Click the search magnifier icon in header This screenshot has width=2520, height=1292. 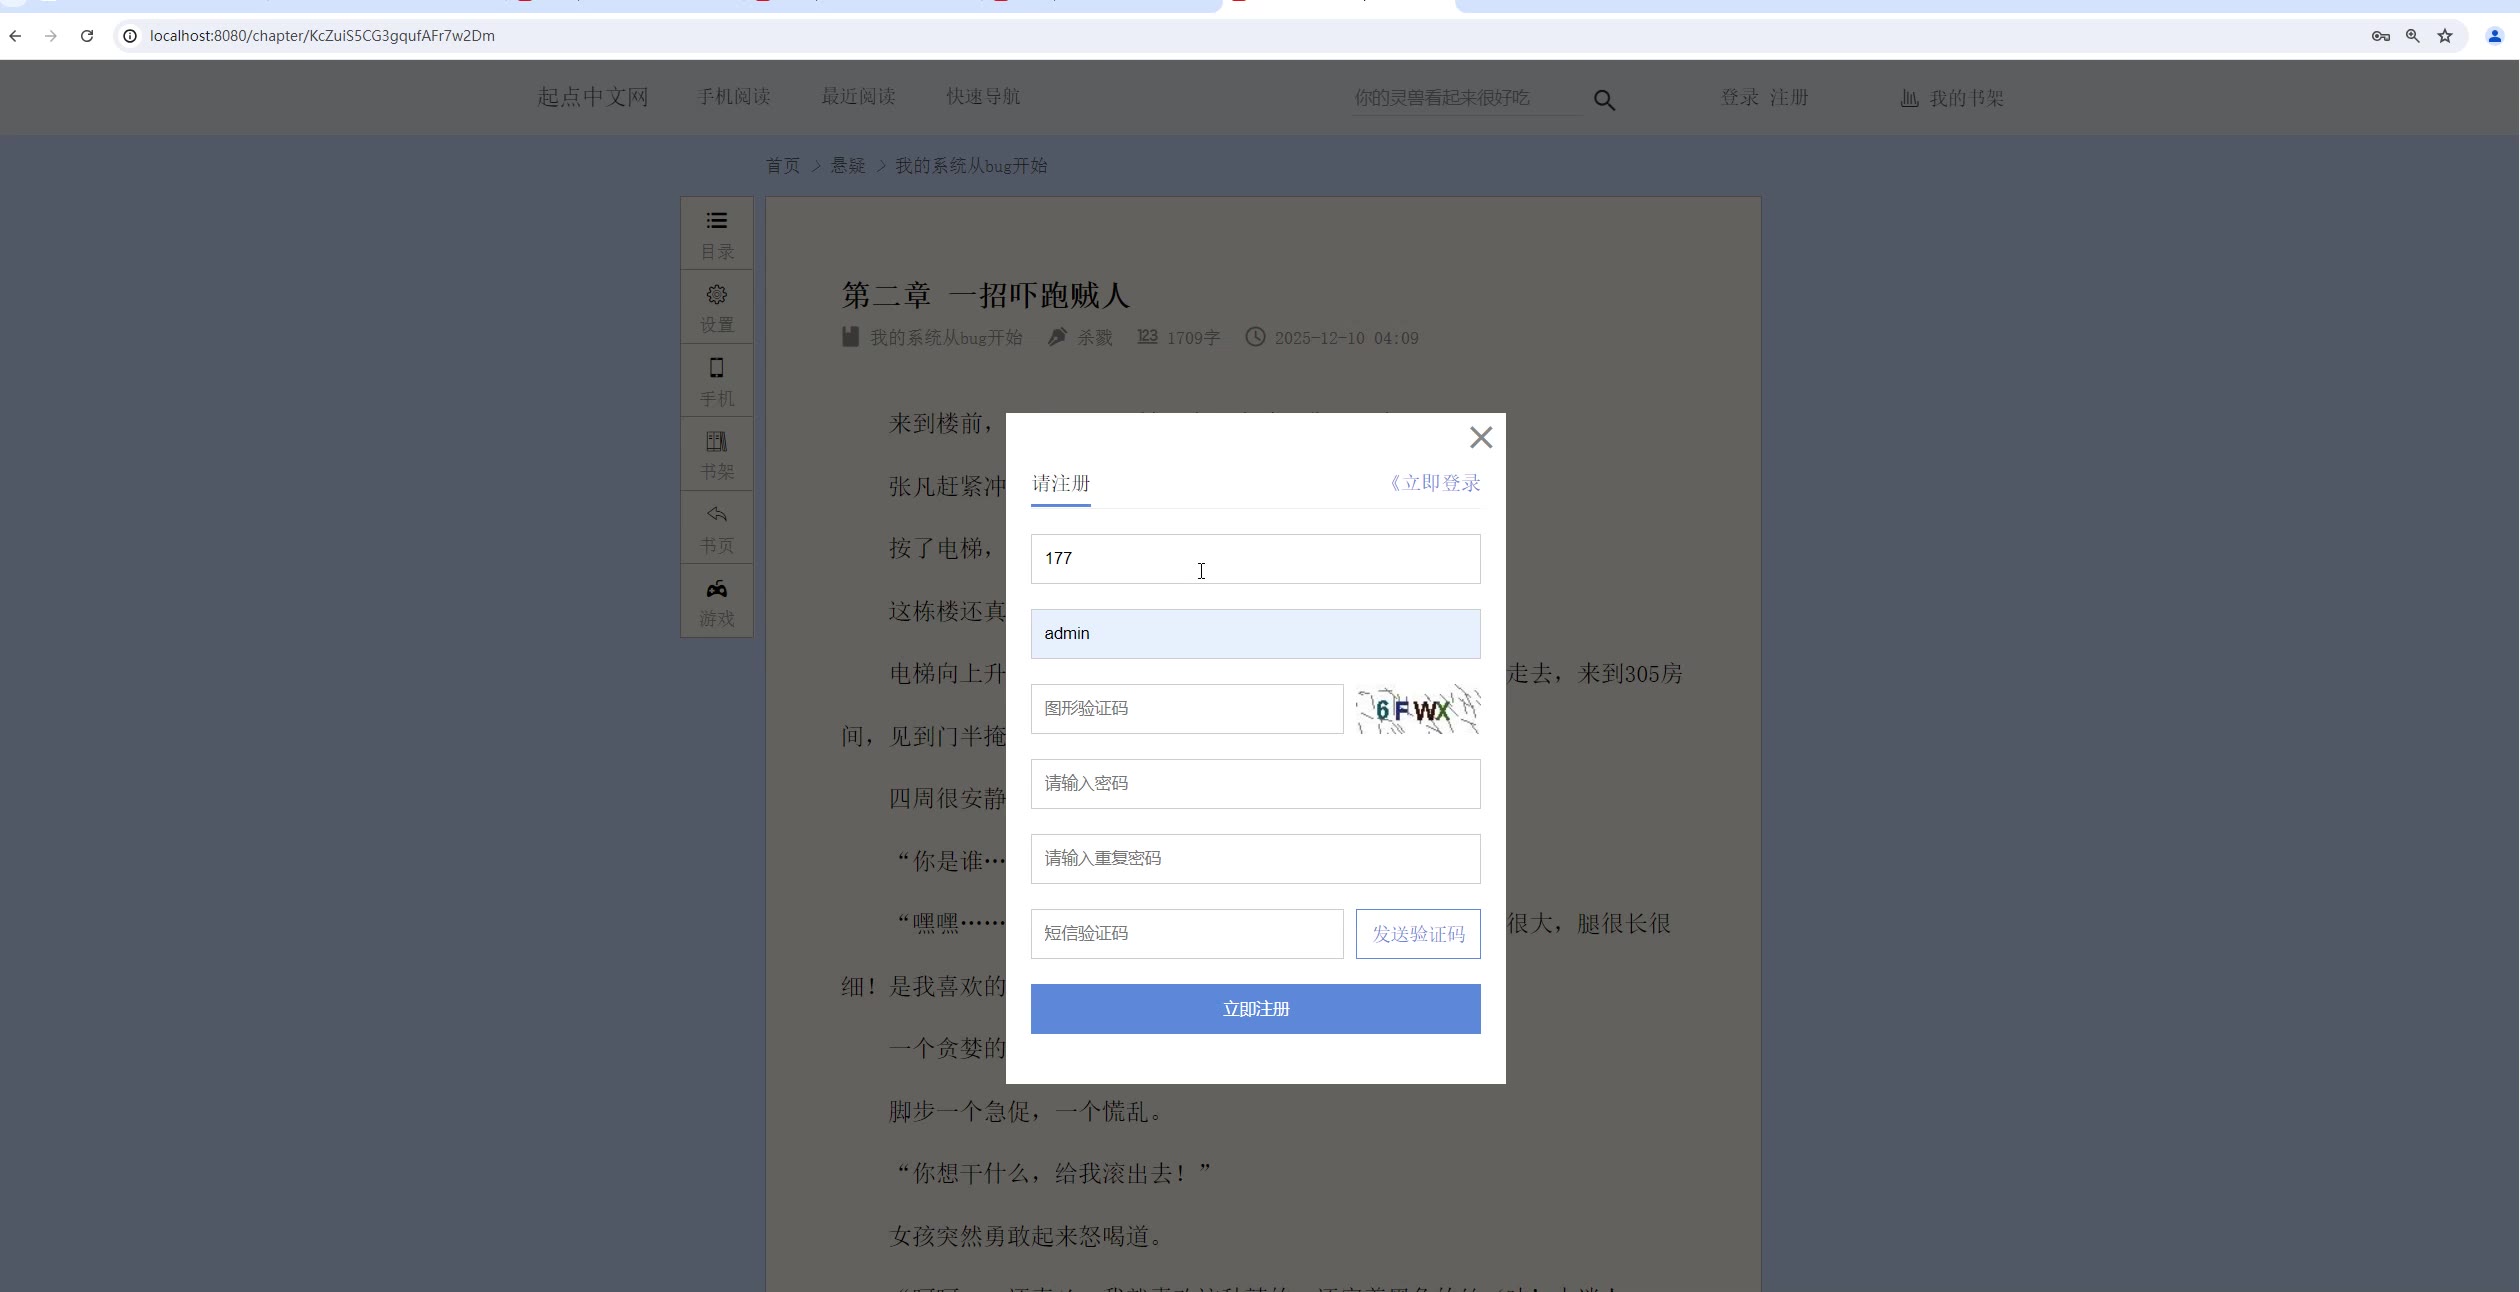(1604, 100)
